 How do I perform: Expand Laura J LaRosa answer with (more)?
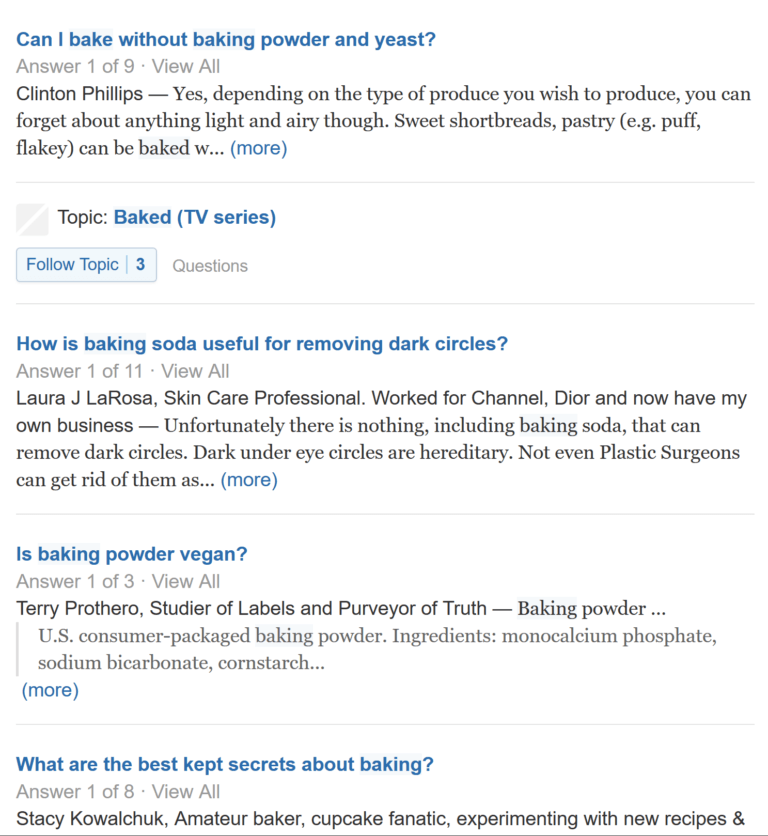(x=249, y=479)
